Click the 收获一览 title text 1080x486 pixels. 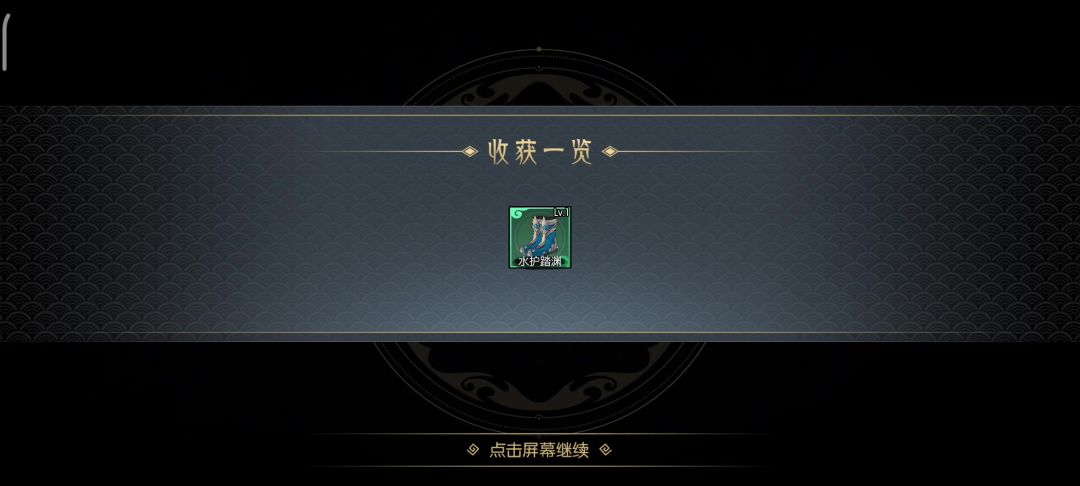pyautogui.click(x=540, y=151)
